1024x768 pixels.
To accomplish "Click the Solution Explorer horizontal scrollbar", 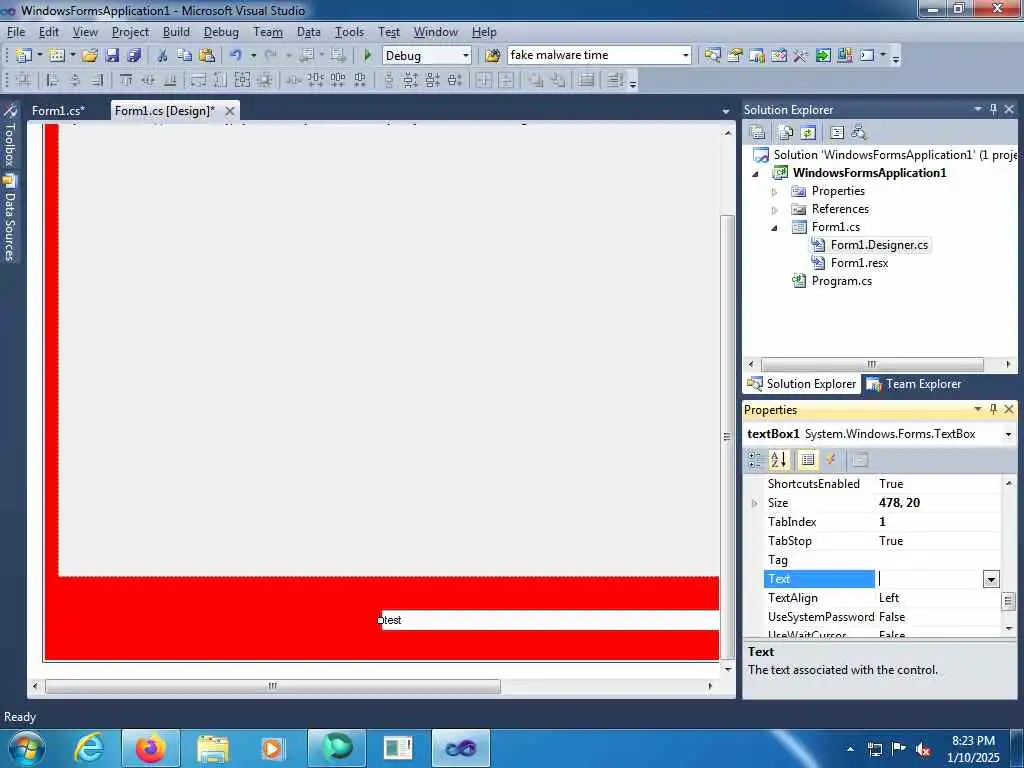I will (x=872, y=364).
